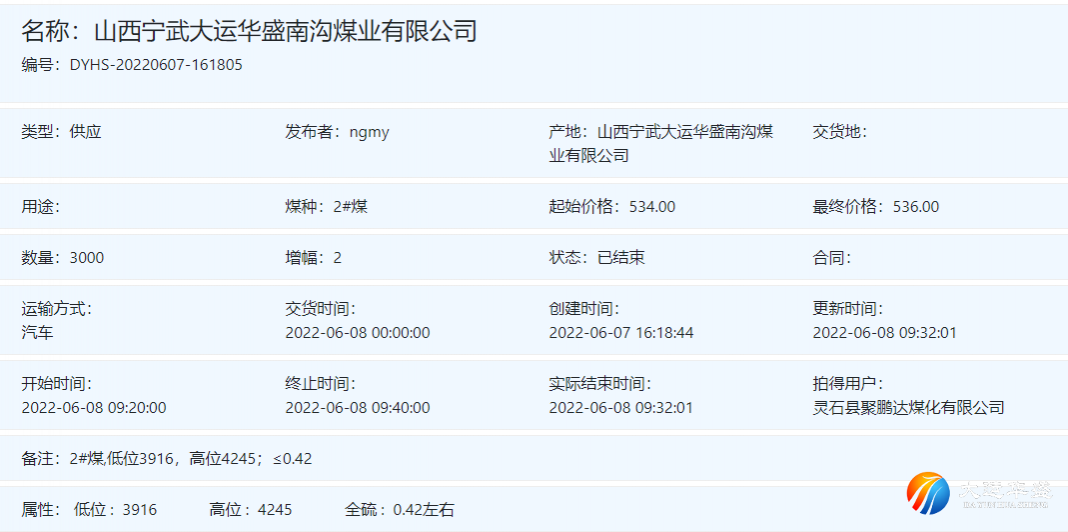Click the final price 536.00

click(916, 207)
